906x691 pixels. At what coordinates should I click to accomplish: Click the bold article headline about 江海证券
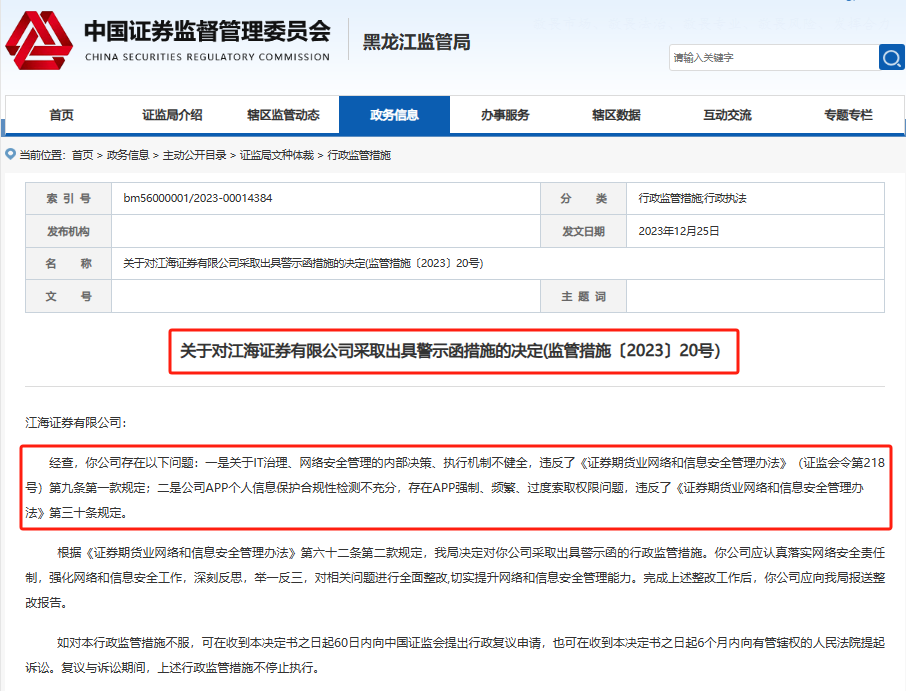(450, 351)
